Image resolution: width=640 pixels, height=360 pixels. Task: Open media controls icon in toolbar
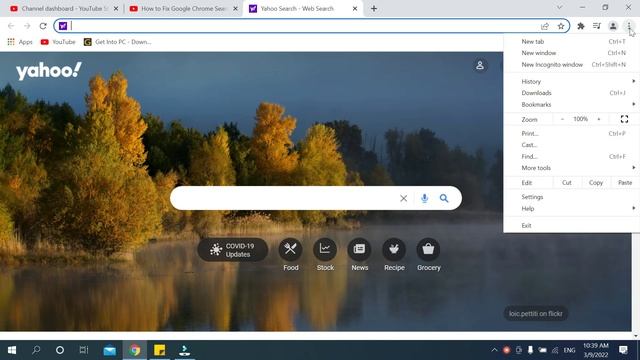[597, 26]
